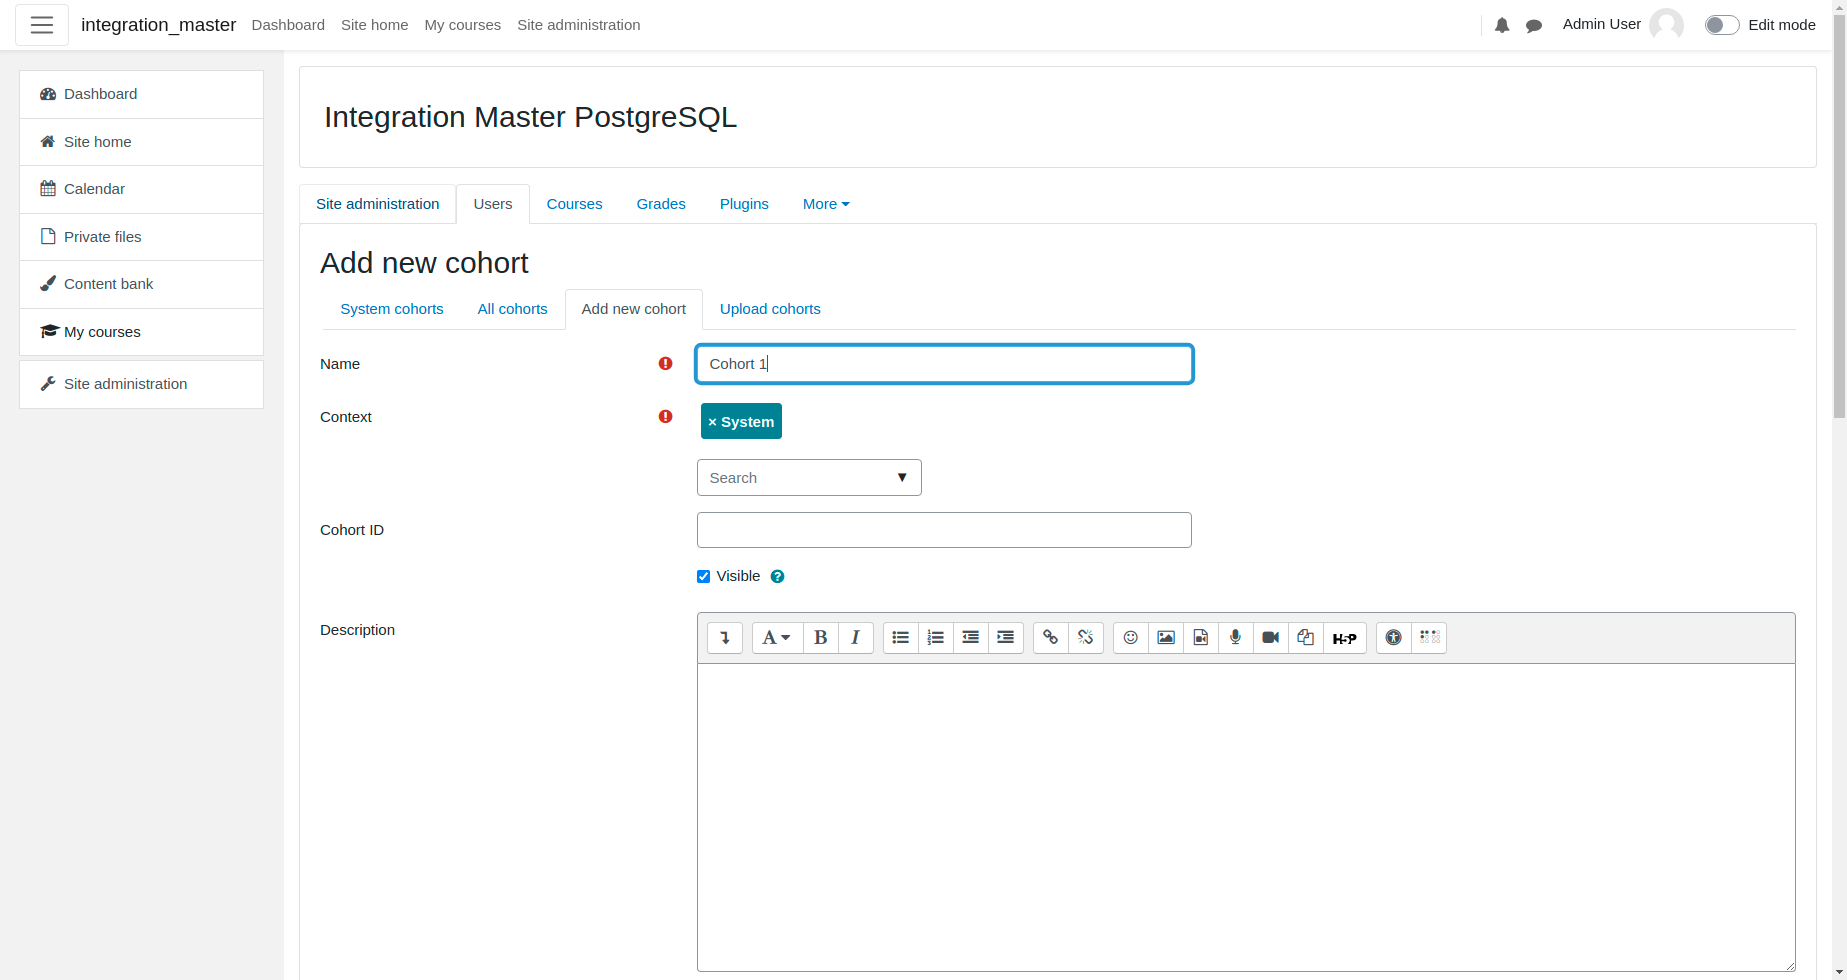The image size is (1847, 980).
Task: Remove the System context tag
Action: pyautogui.click(x=741, y=422)
